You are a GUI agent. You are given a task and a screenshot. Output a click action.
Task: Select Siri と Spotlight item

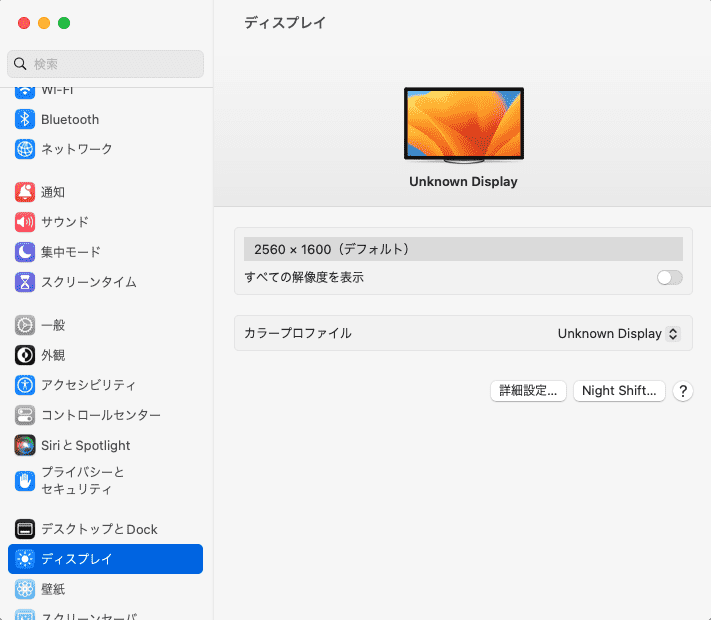pyautogui.click(x=105, y=445)
